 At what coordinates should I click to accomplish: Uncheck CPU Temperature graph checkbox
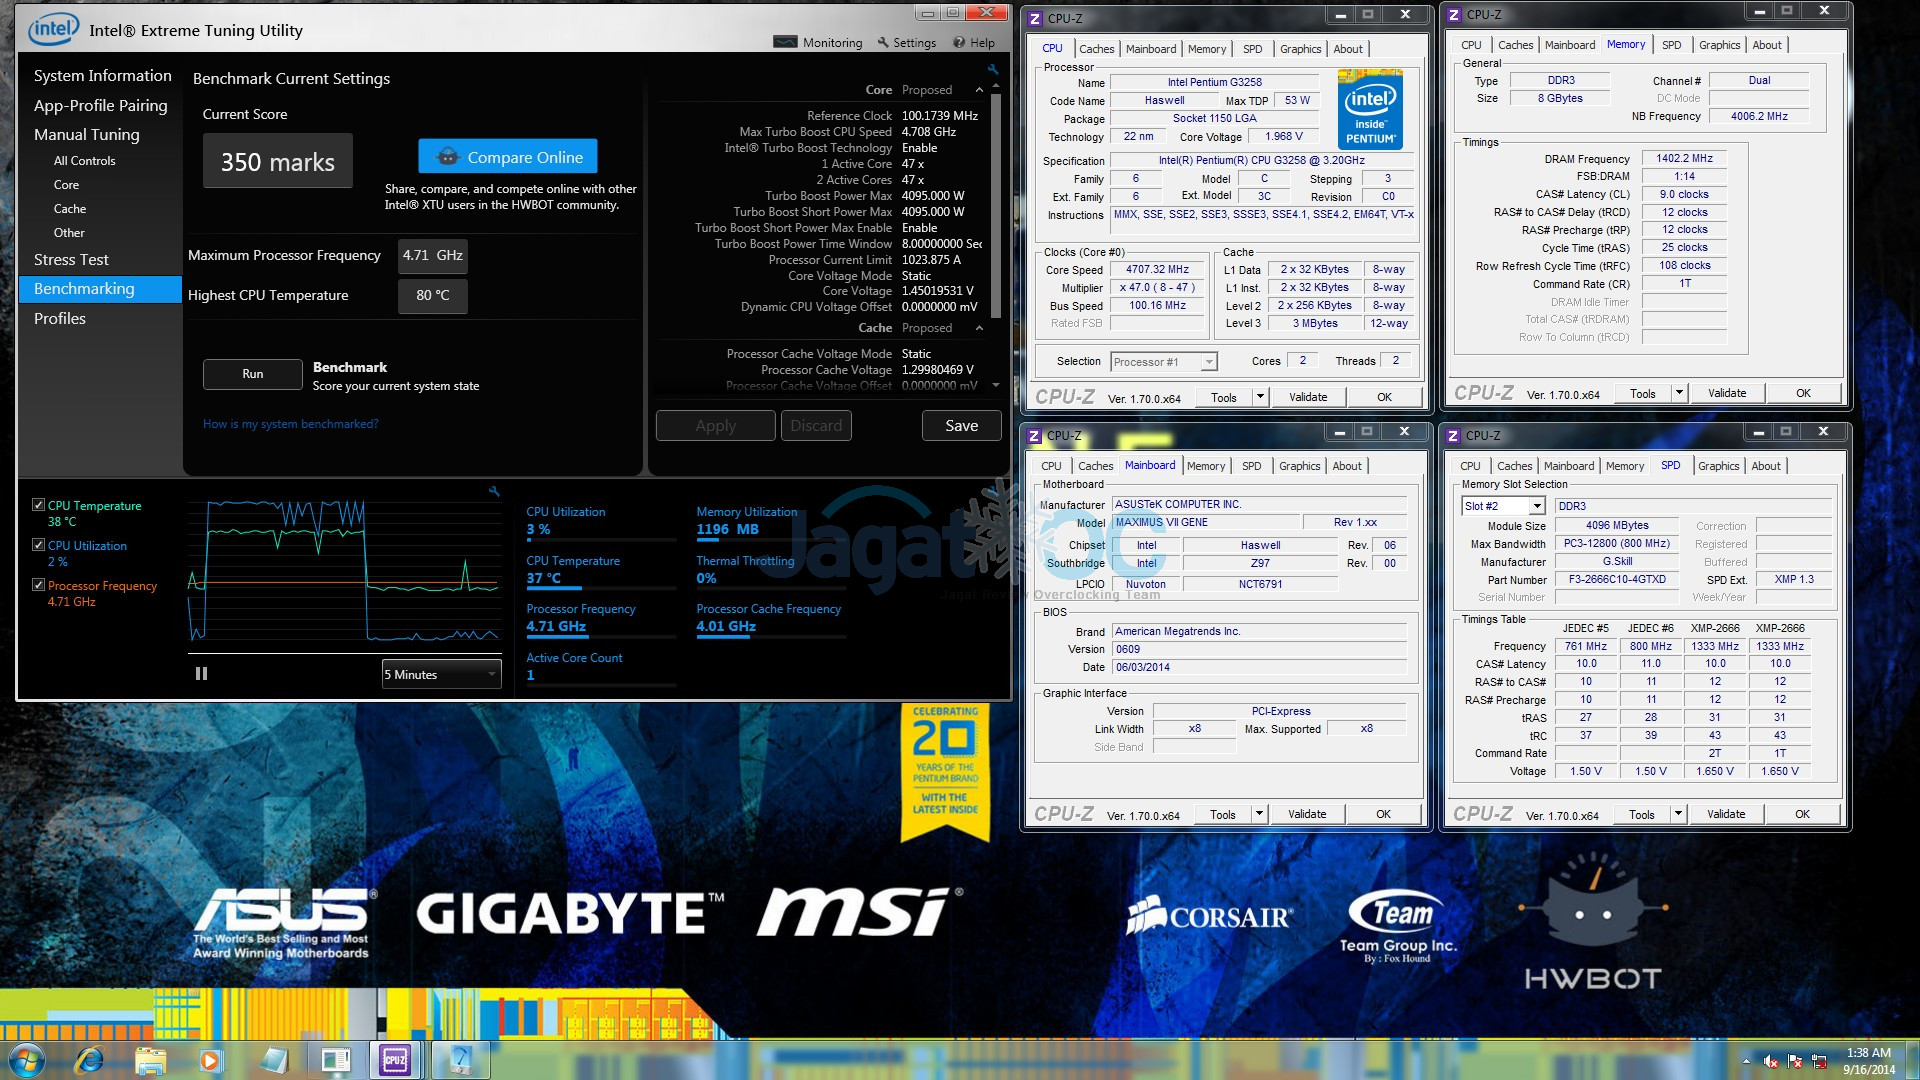(x=38, y=505)
